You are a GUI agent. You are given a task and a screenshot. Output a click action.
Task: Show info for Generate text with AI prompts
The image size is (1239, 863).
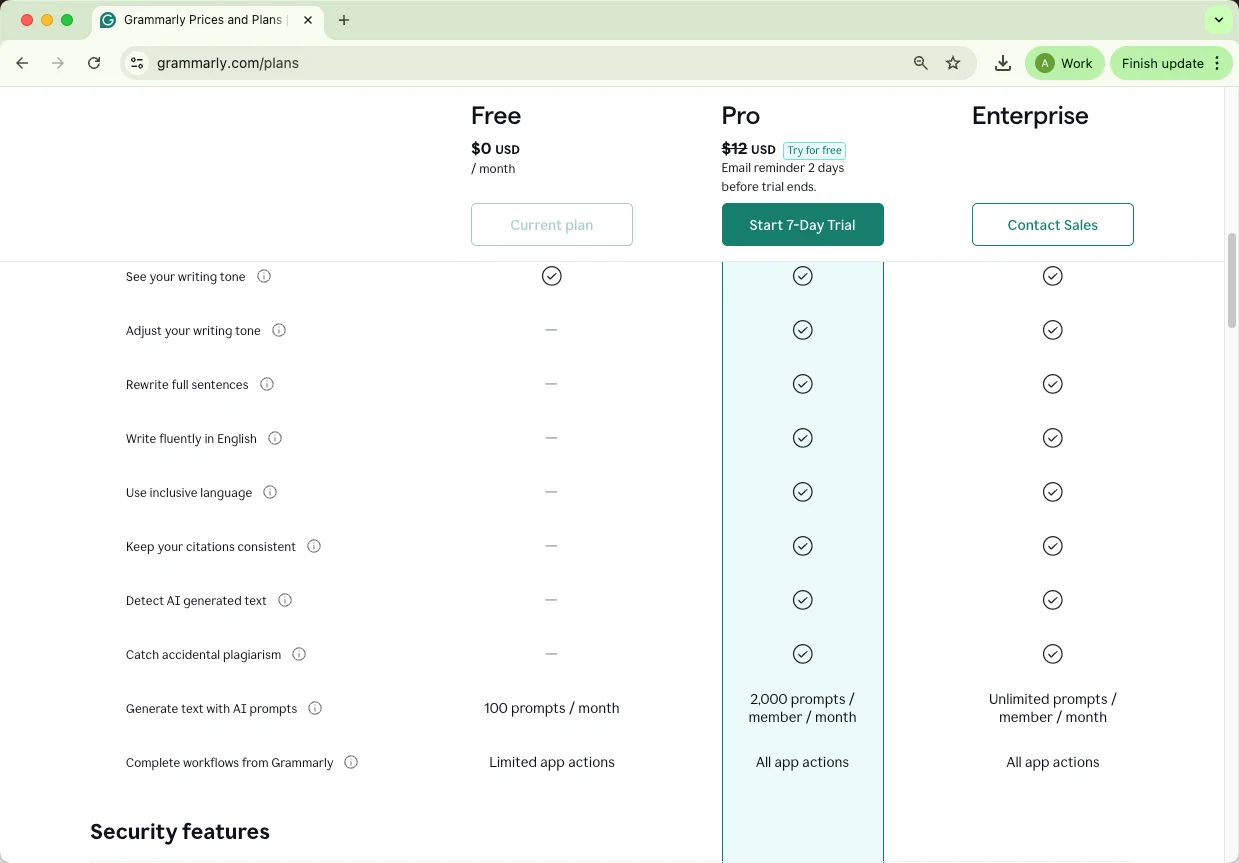tap(315, 708)
